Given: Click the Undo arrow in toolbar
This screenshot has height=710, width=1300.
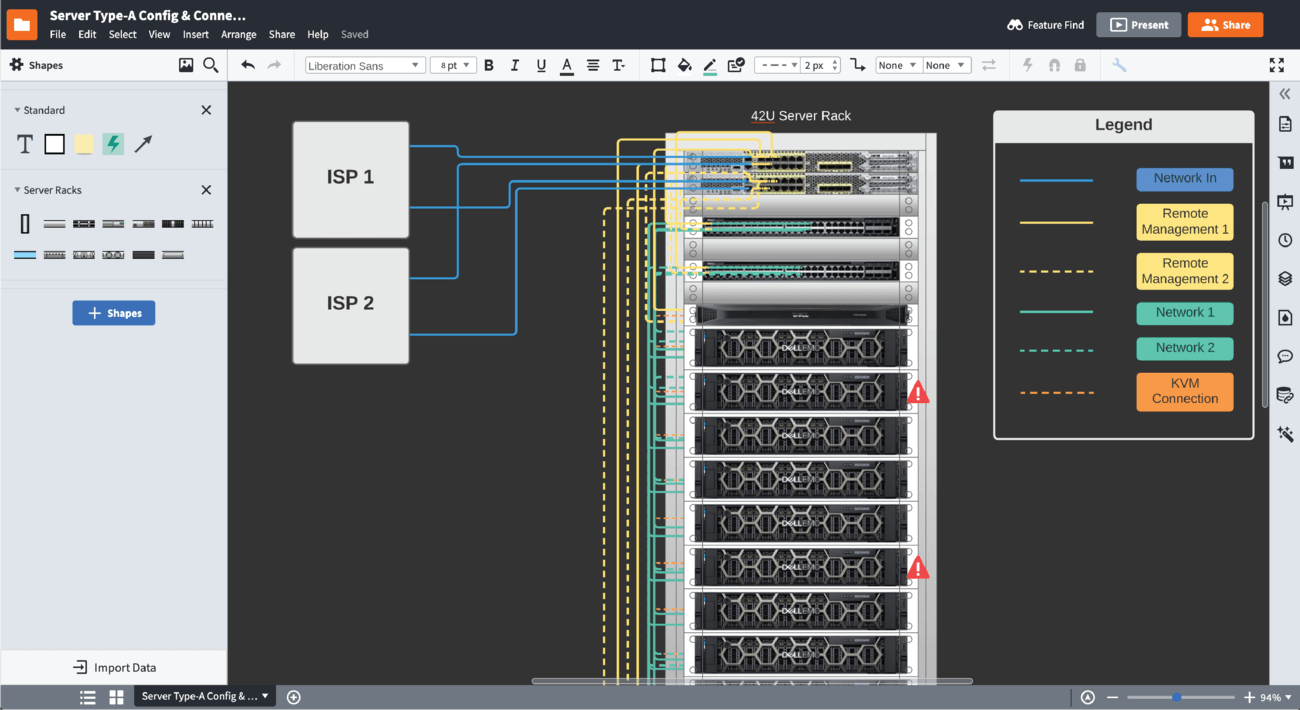Looking at the screenshot, I should click(x=248, y=65).
